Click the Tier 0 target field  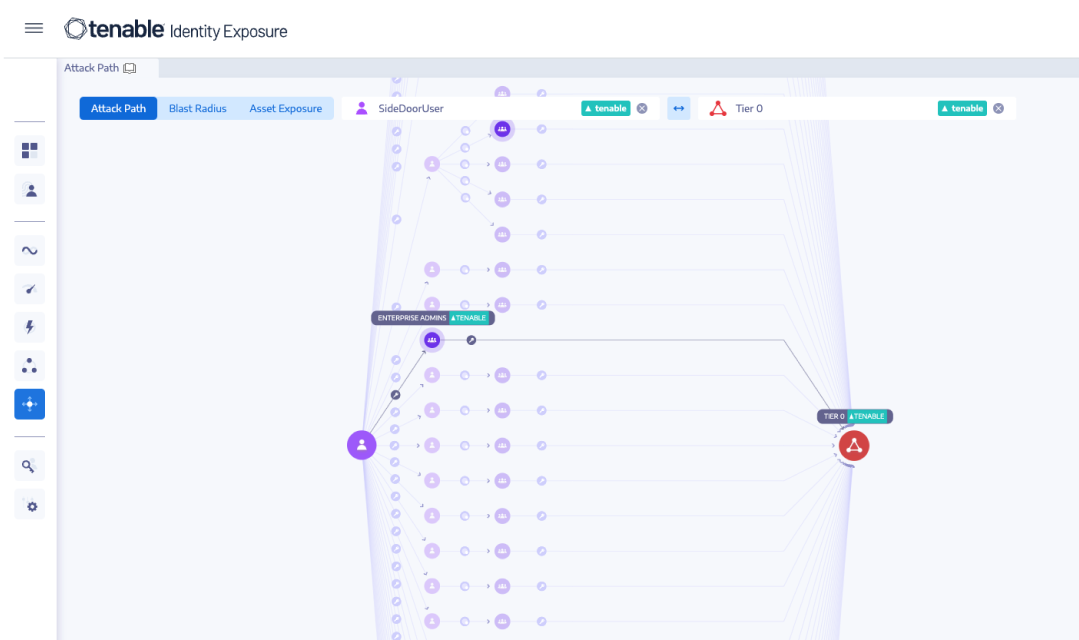point(857,108)
